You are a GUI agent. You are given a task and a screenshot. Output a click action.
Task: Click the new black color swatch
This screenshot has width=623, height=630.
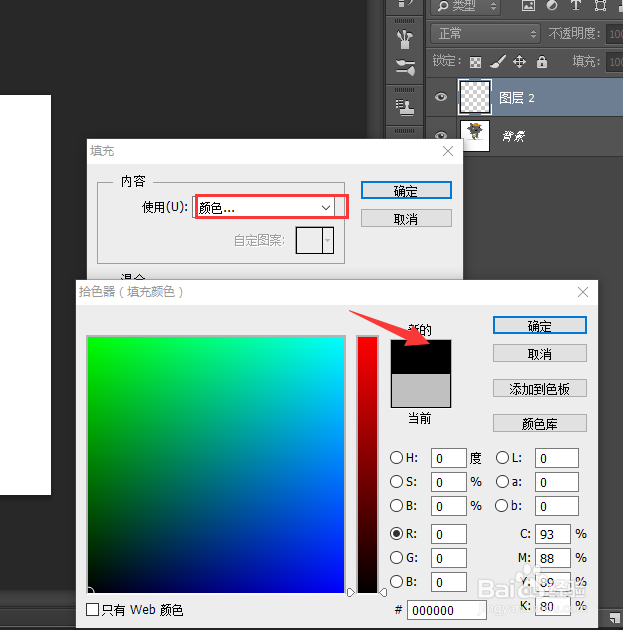[421, 357]
